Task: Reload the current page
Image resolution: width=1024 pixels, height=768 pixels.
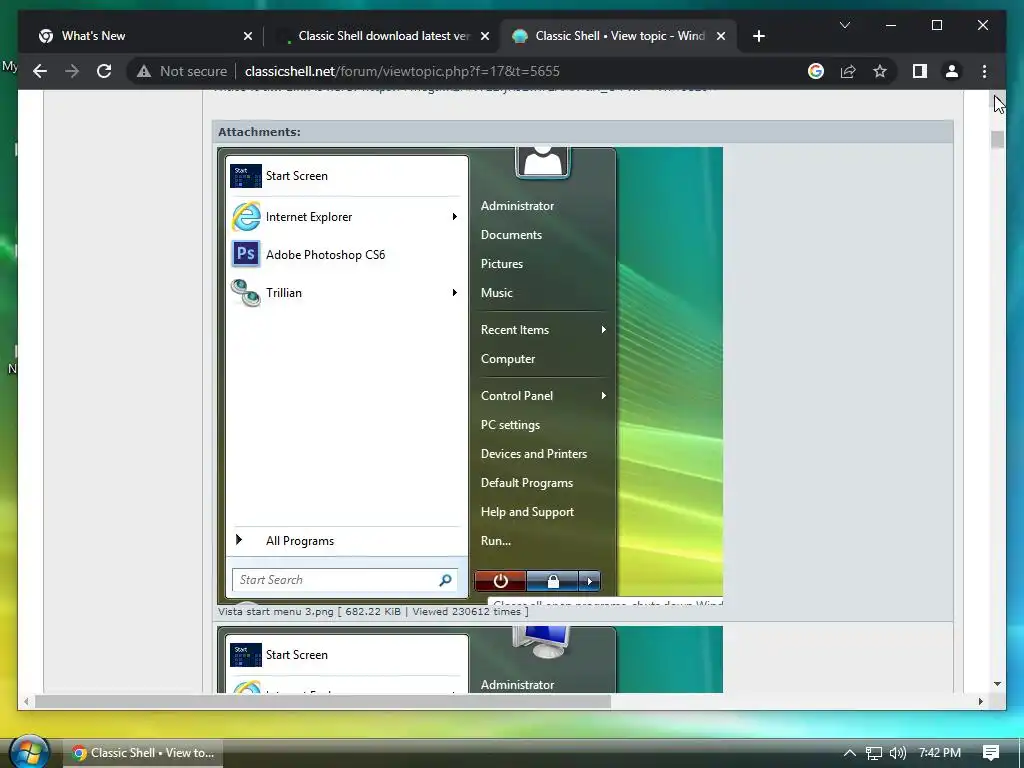Action: [x=104, y=71]
